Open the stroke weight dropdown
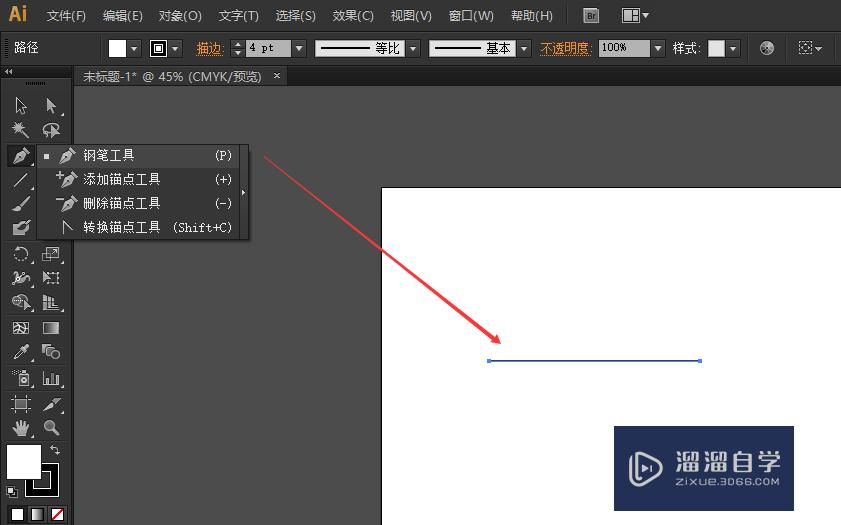Image resolution: width=841 pixels, height=525 pixels. tap(299, 49)
